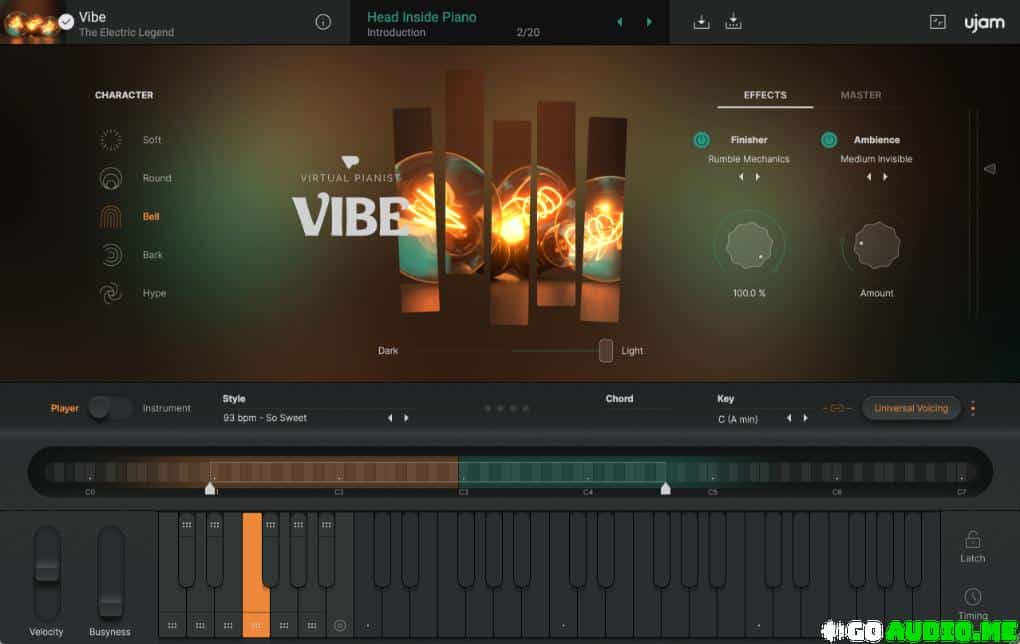The image size is (1020, 644).
Task: Click the Universal Voicing button
Action: [x=911, y=408]
